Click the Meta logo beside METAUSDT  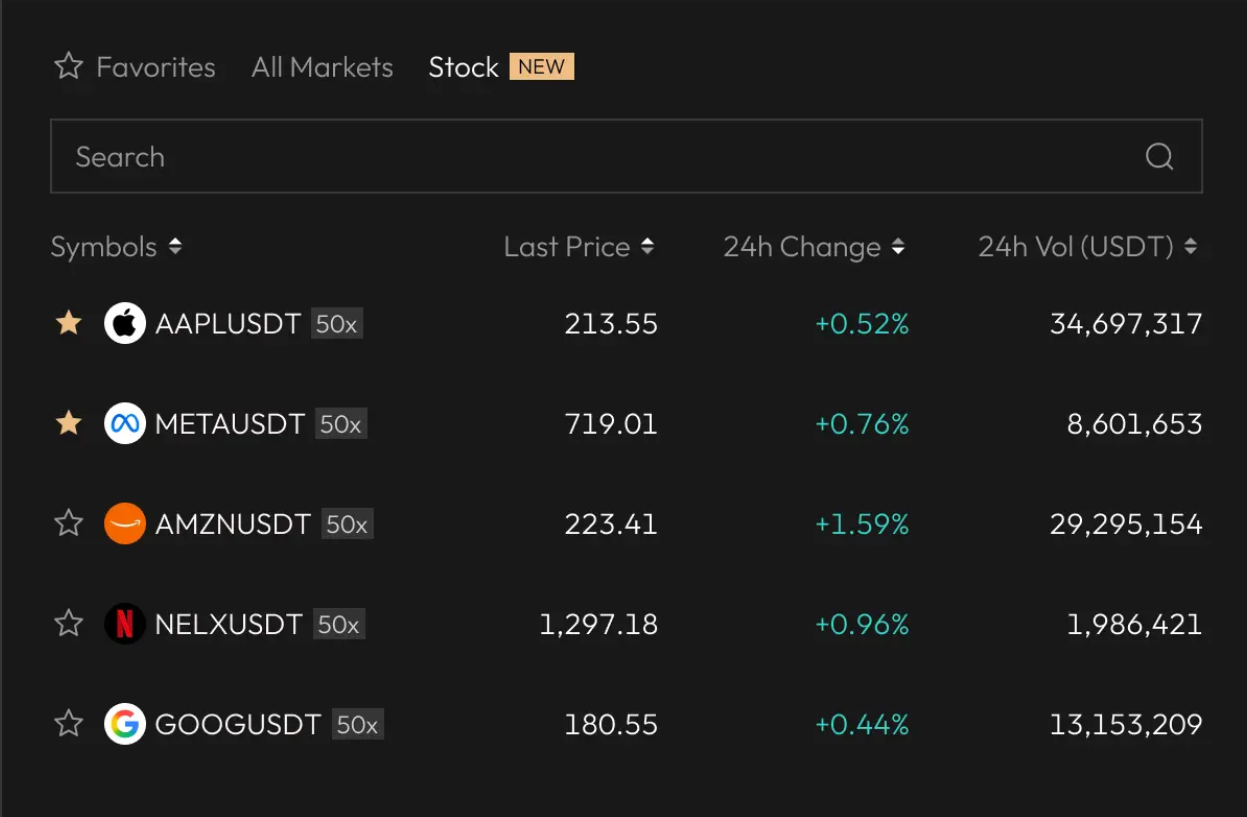click(124, 422)
